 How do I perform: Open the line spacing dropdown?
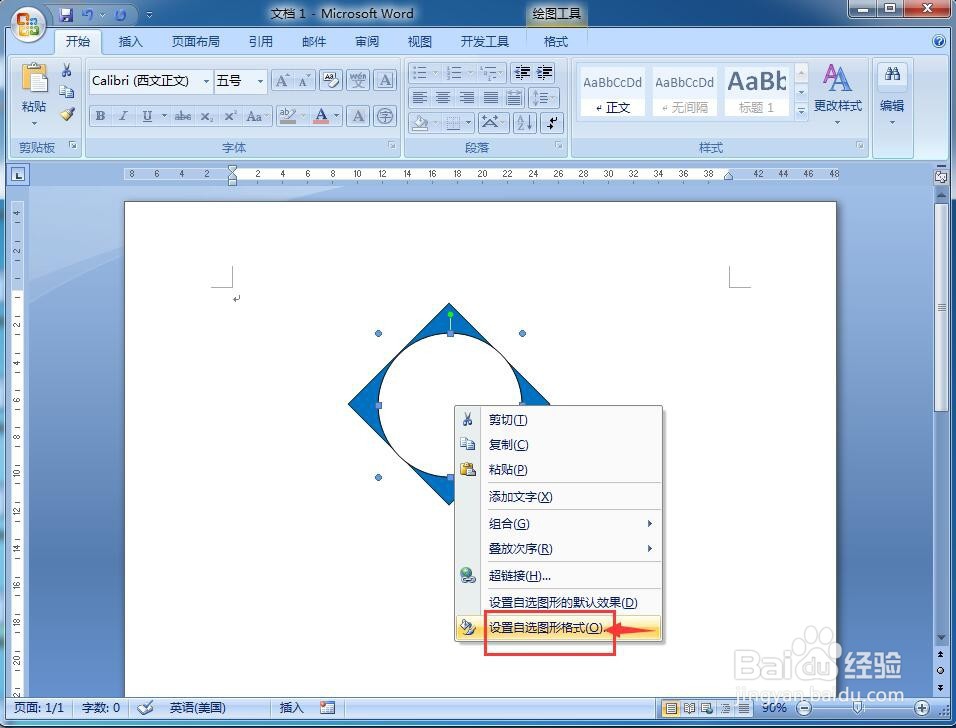[x=544, y=98]
